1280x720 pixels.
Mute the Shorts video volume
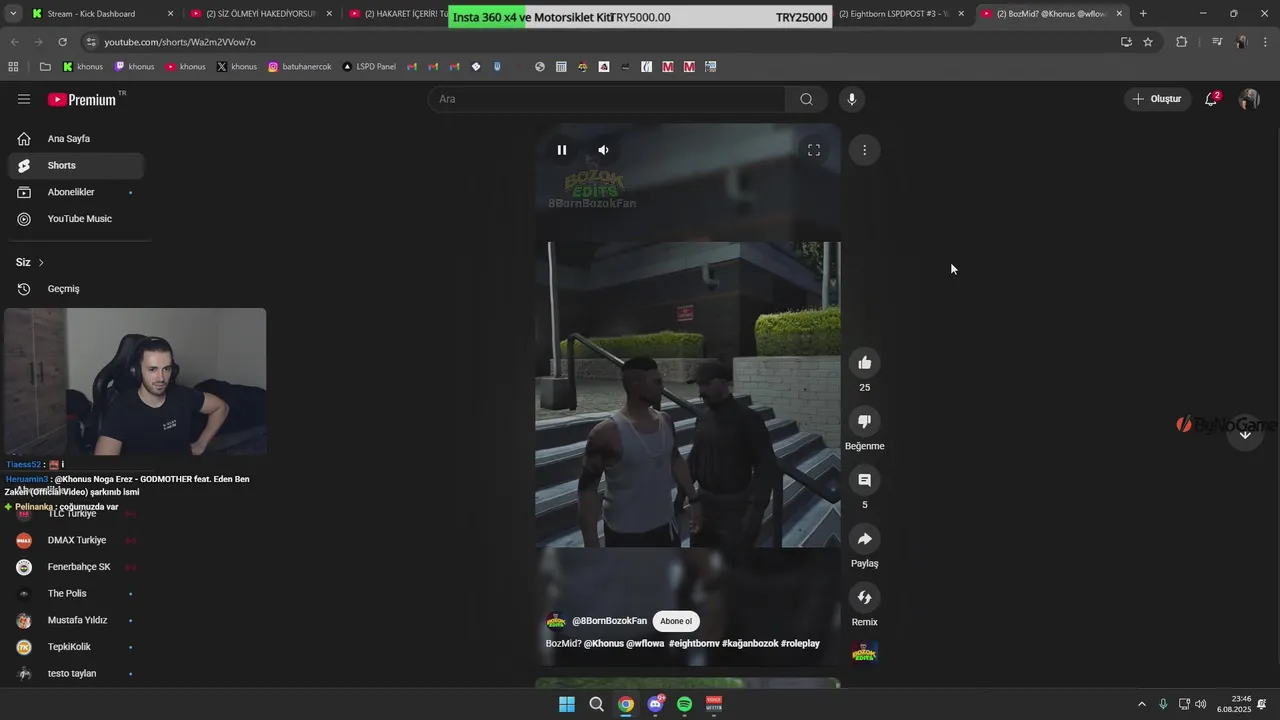[x=603, y=150]
